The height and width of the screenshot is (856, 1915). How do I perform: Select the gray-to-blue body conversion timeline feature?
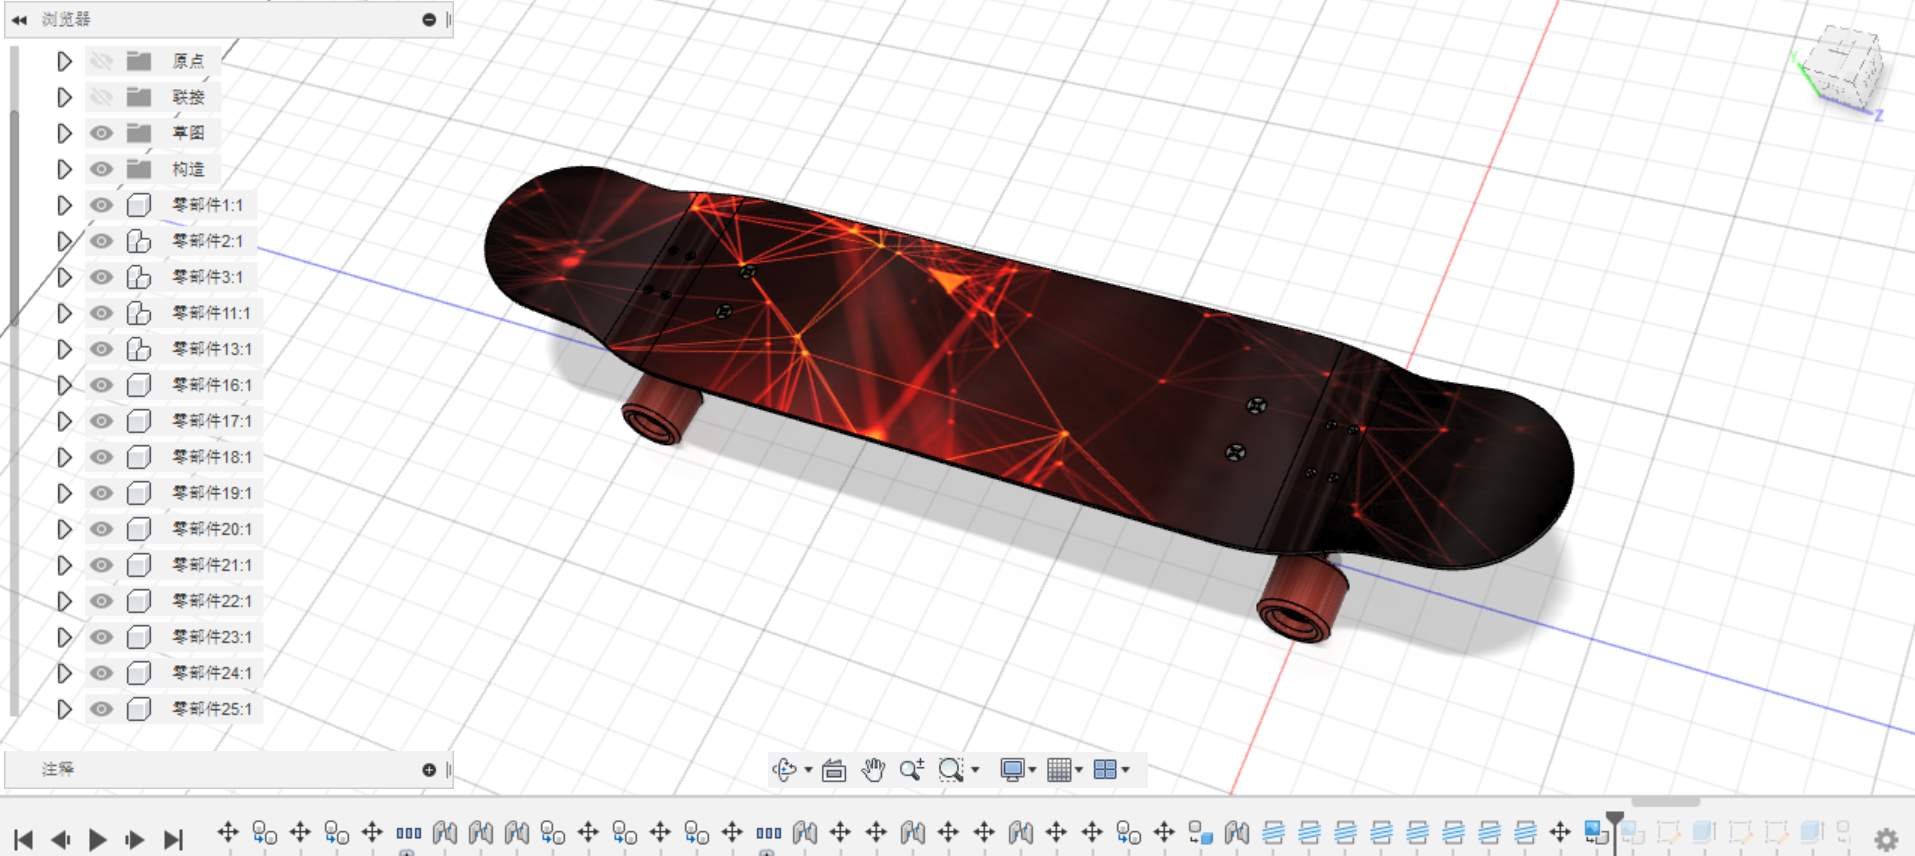click(x=1200, y=832)
